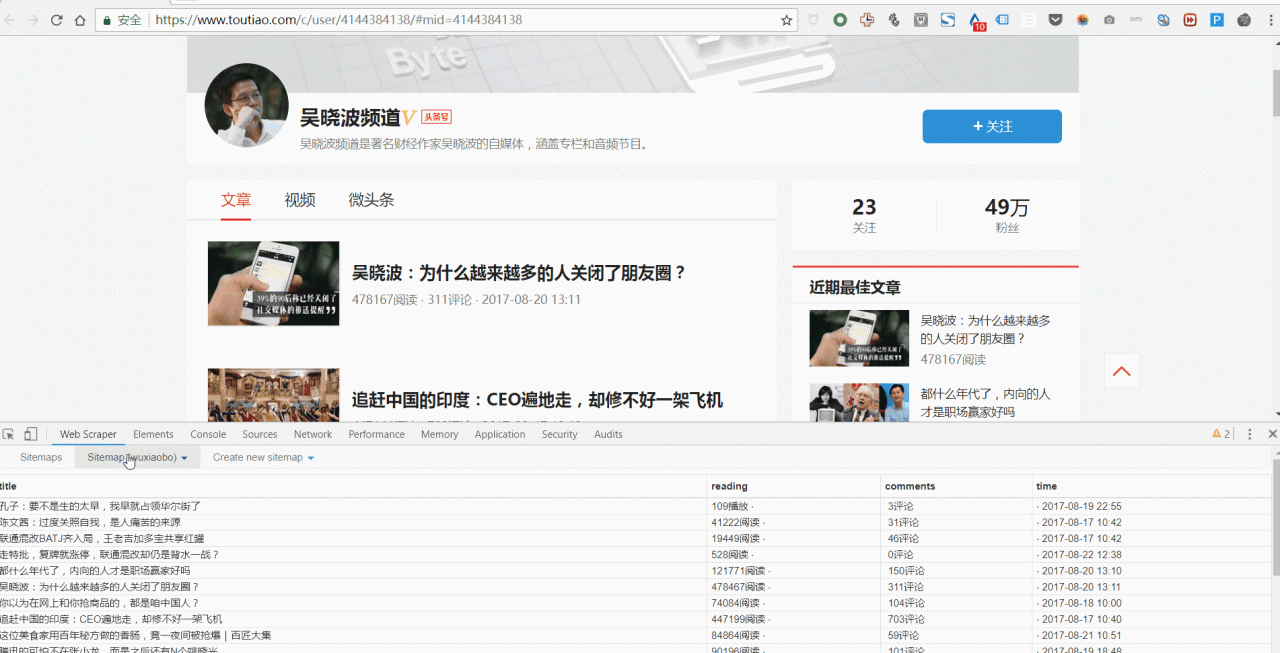This screenshot has width=1280, height=653.
Task: Click the DevTools results vertical scrollbar
Action: pos(1275,515)
